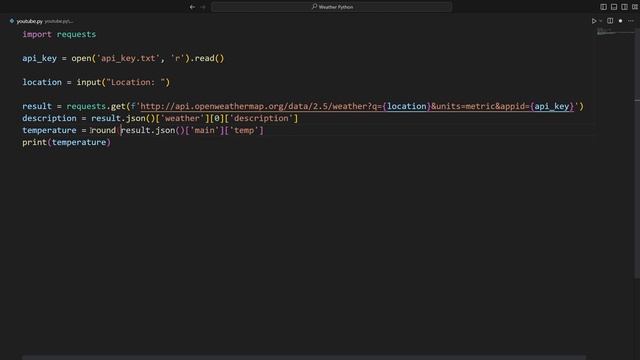Click the {location} variable in the URL
The height and width of the screenshot is (360, 640).
[x=407, y=106]
